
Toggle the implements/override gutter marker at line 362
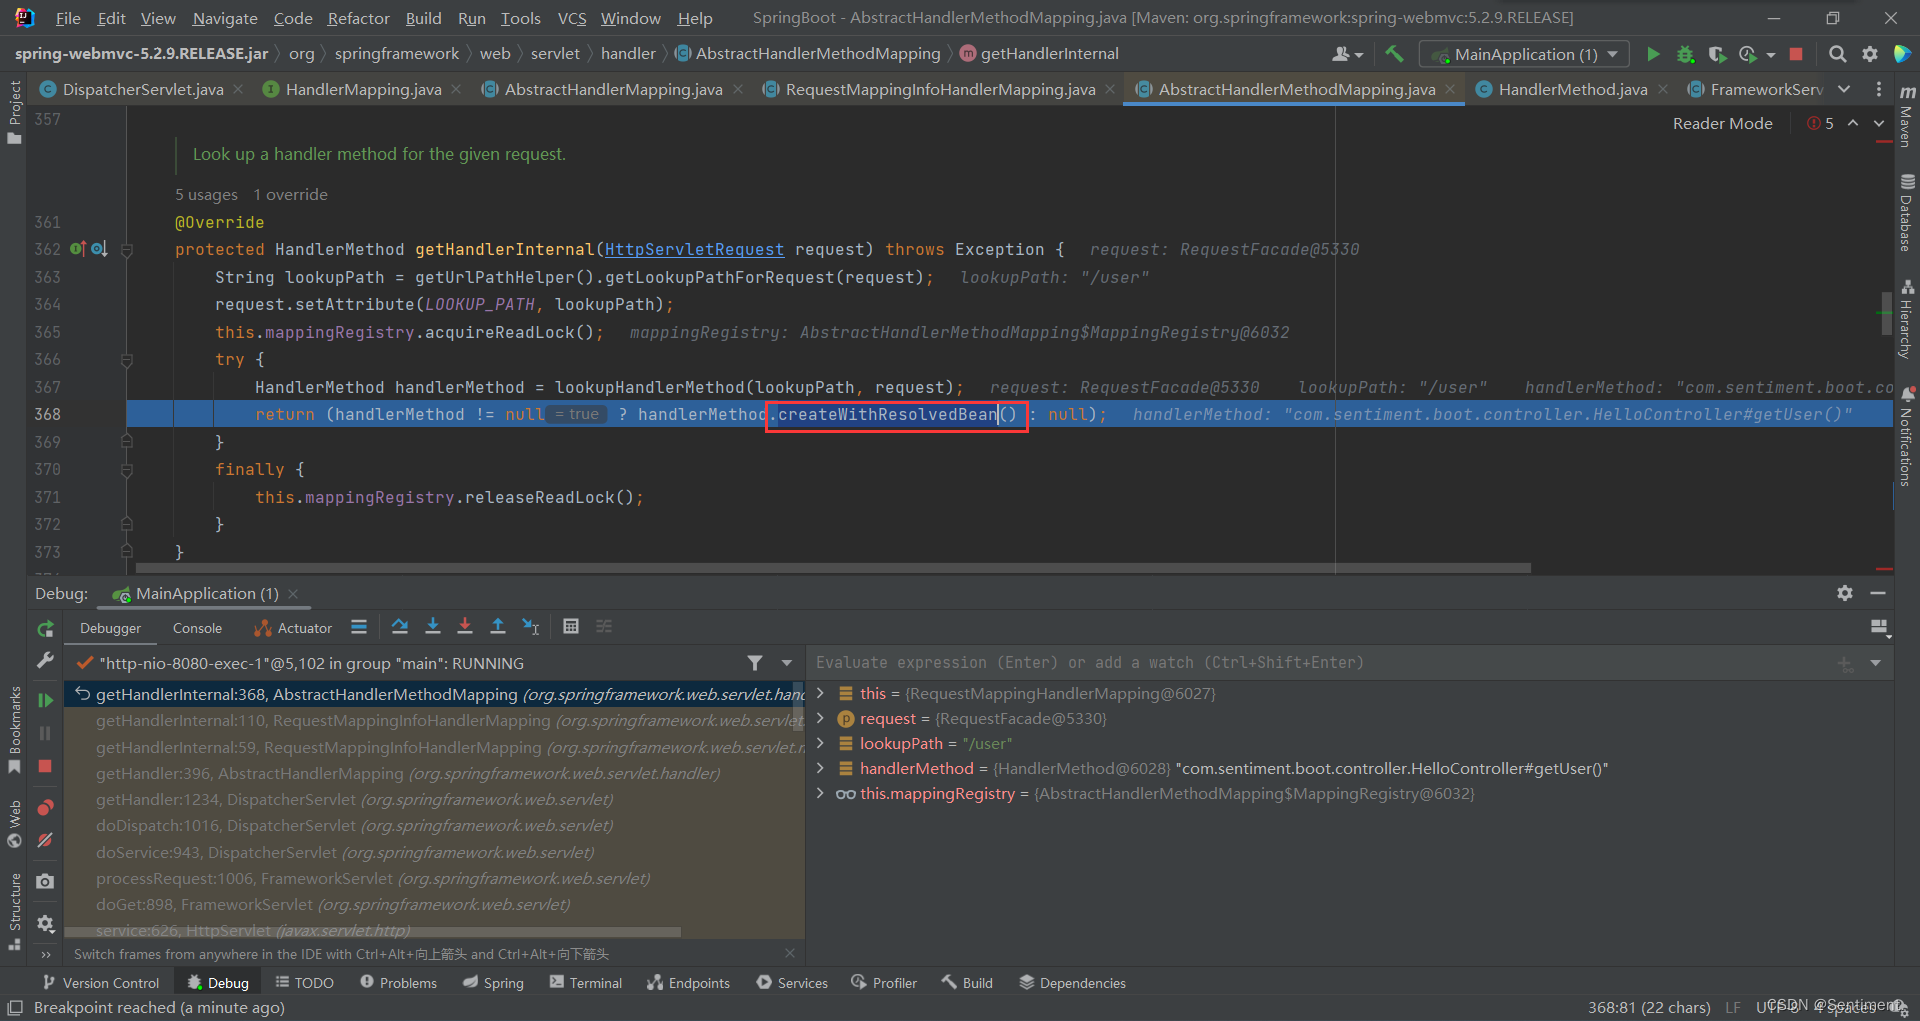[77, 249]
